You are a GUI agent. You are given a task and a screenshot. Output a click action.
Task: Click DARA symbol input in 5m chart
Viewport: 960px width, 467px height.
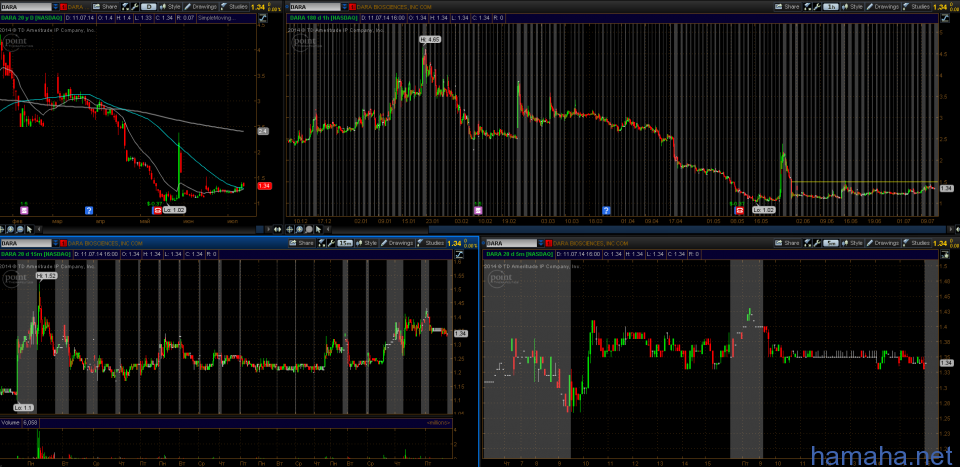[512, 244]
